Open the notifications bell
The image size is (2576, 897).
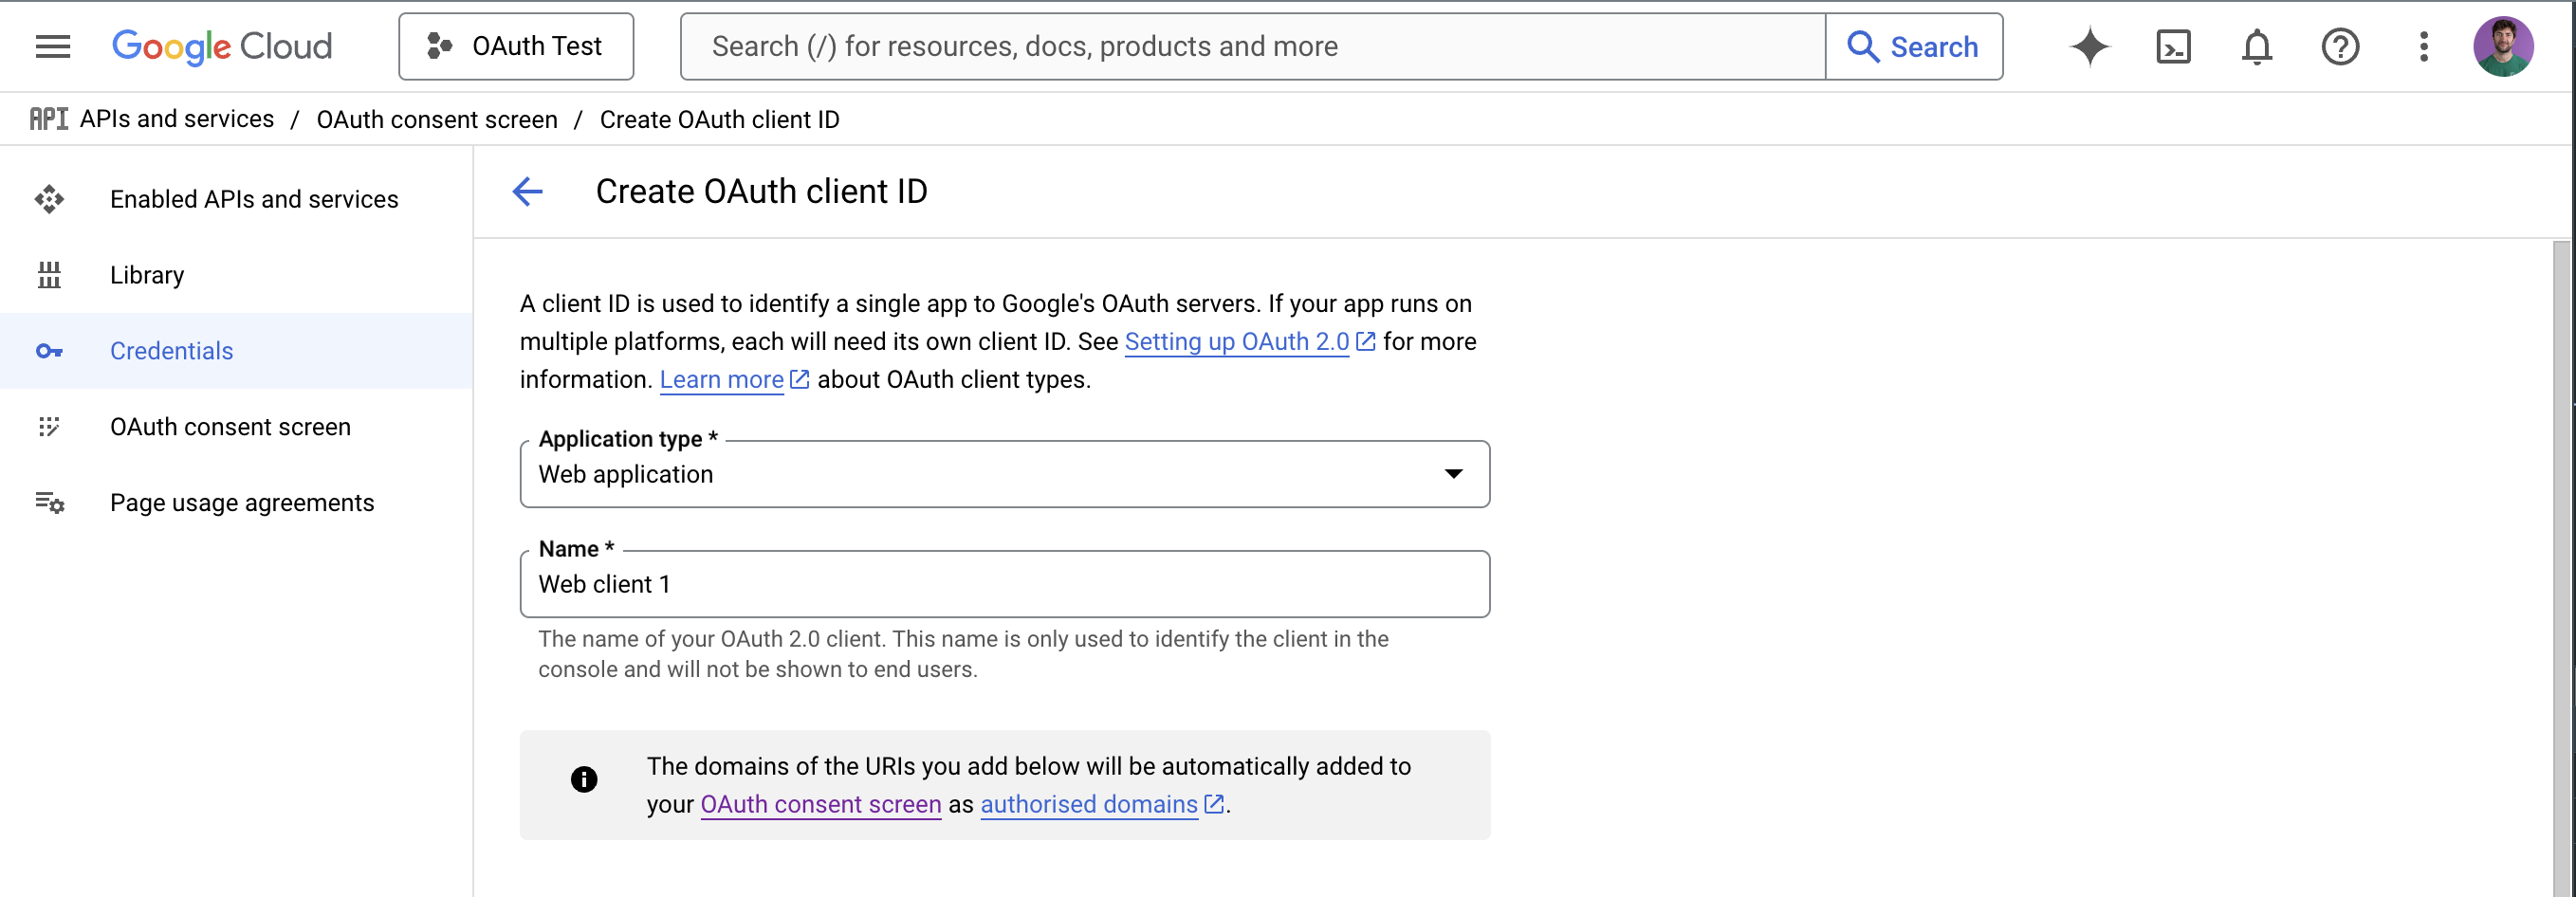click(2256, 46)
